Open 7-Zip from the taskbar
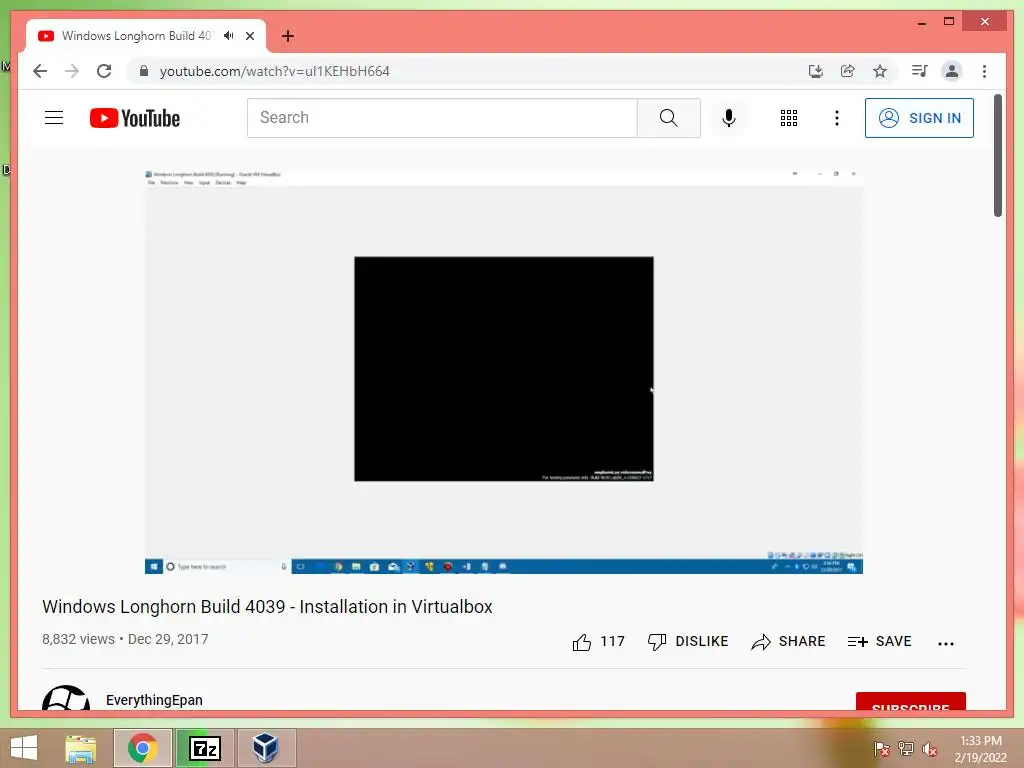This screenshot has width=1024, height=768. tap(204, 748)
